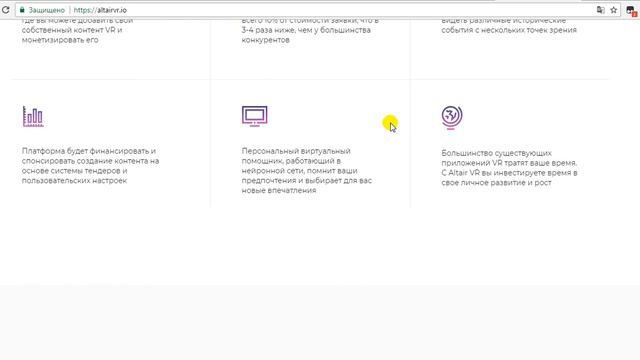Open the page translate icon
Image resolution: width=640 pixels, height=360 pixels.
600,10
